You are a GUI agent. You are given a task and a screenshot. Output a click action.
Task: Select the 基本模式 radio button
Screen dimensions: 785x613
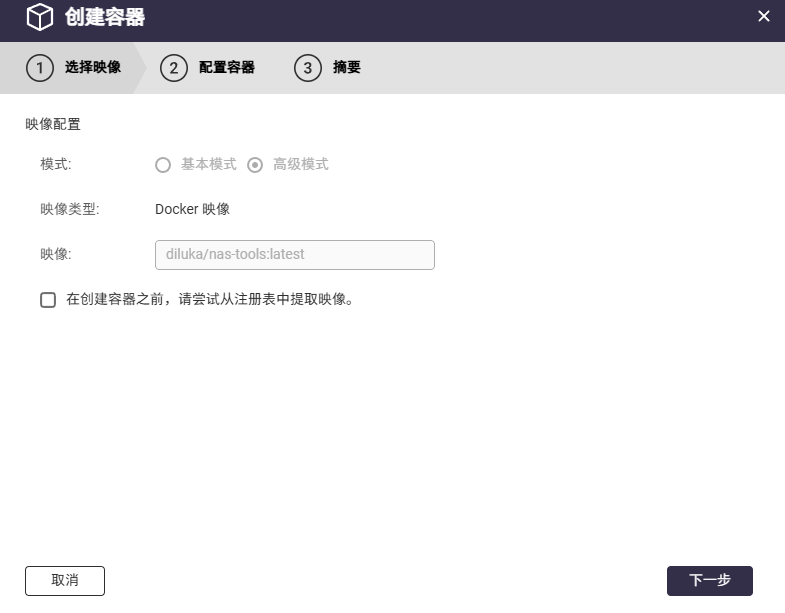click(163, 165)
